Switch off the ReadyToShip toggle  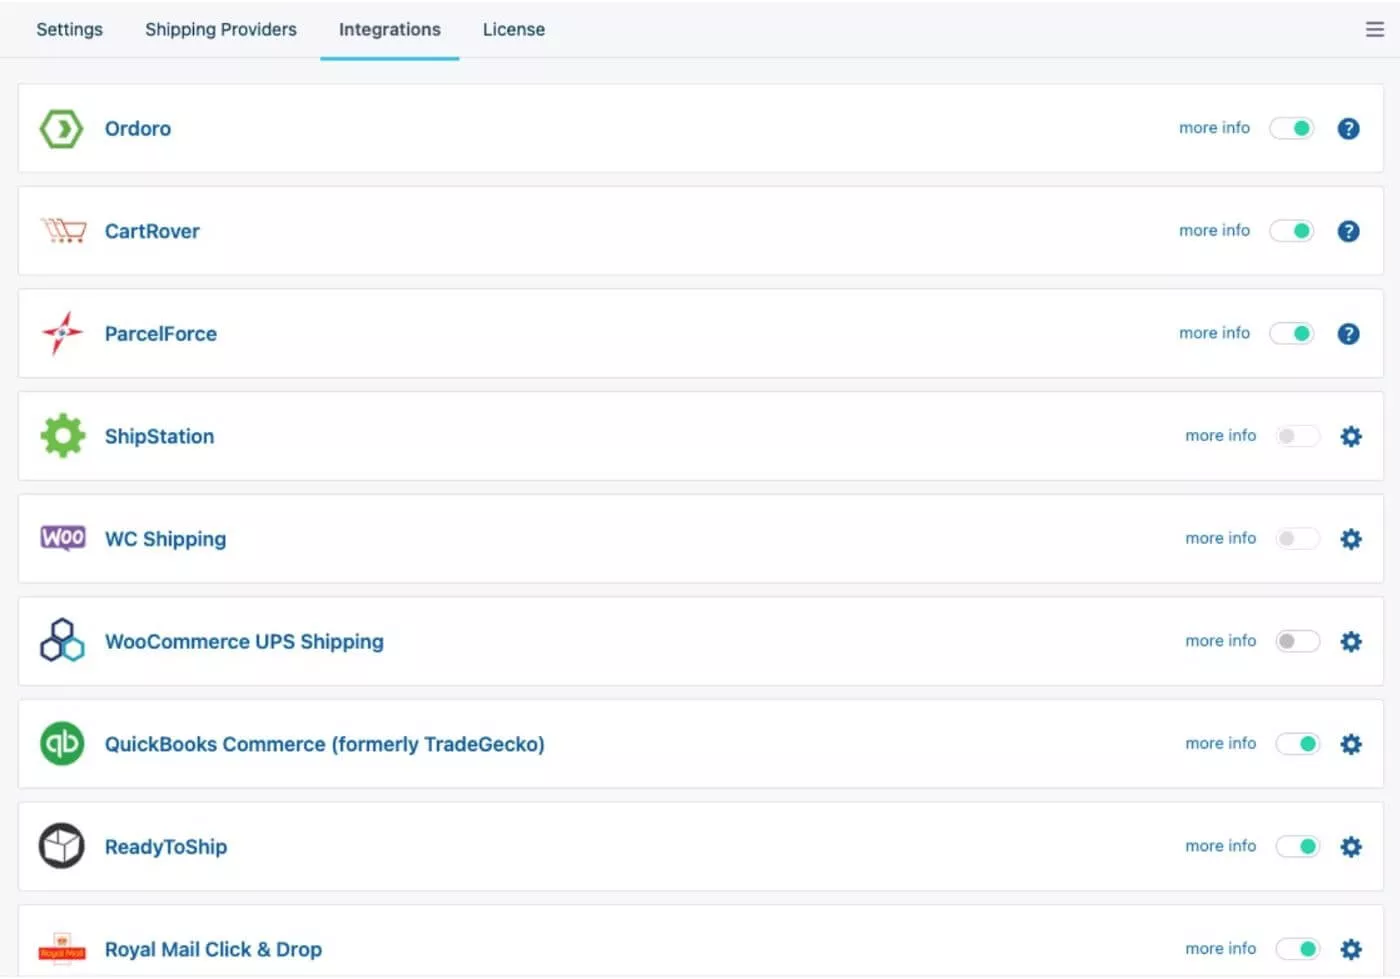[x=1297, y=846]
